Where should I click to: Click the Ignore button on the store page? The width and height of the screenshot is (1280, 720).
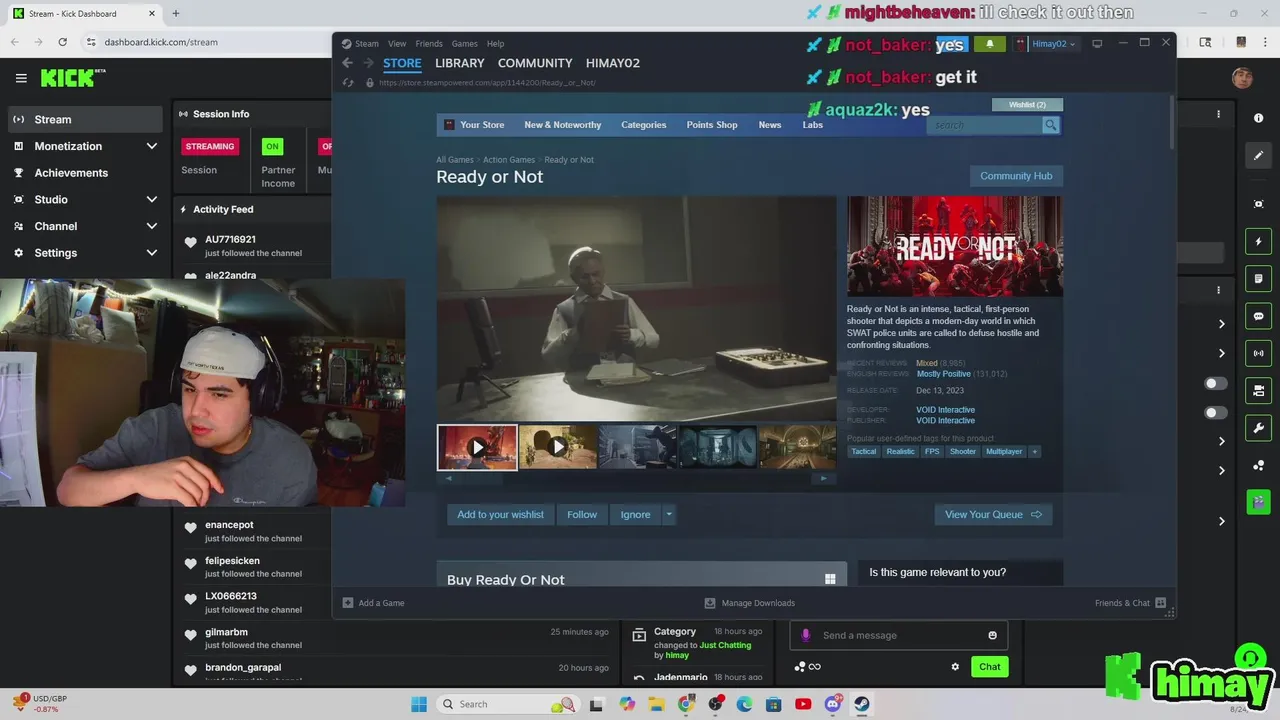click(635, 515)
